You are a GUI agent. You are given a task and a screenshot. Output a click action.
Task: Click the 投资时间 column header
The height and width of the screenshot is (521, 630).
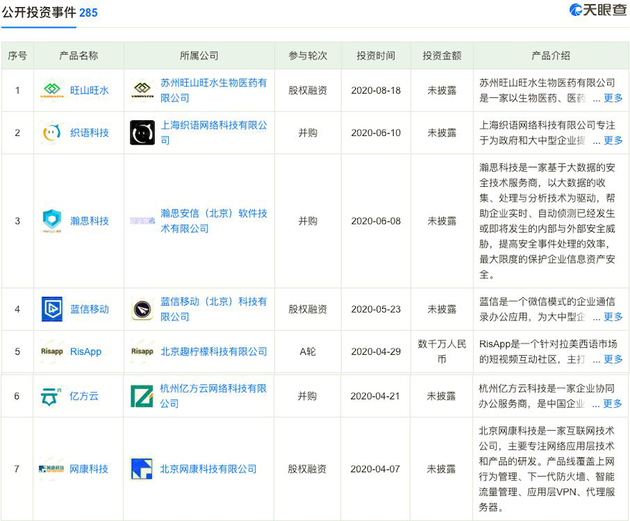point(376,55)
